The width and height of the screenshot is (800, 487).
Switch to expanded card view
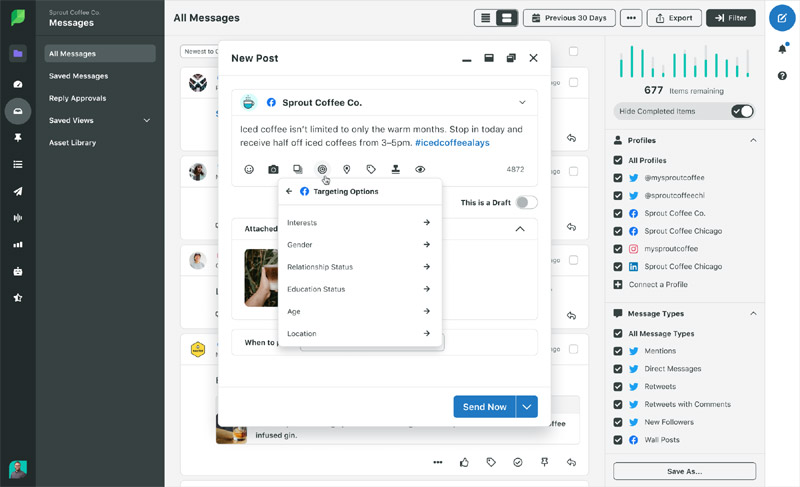[507, 18]
